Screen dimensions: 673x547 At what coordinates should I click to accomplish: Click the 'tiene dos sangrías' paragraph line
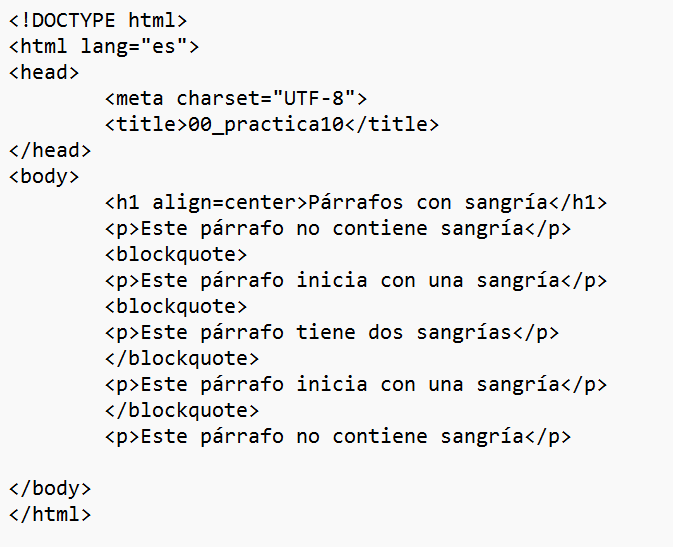pyautogui.click(x=332, y=333)
